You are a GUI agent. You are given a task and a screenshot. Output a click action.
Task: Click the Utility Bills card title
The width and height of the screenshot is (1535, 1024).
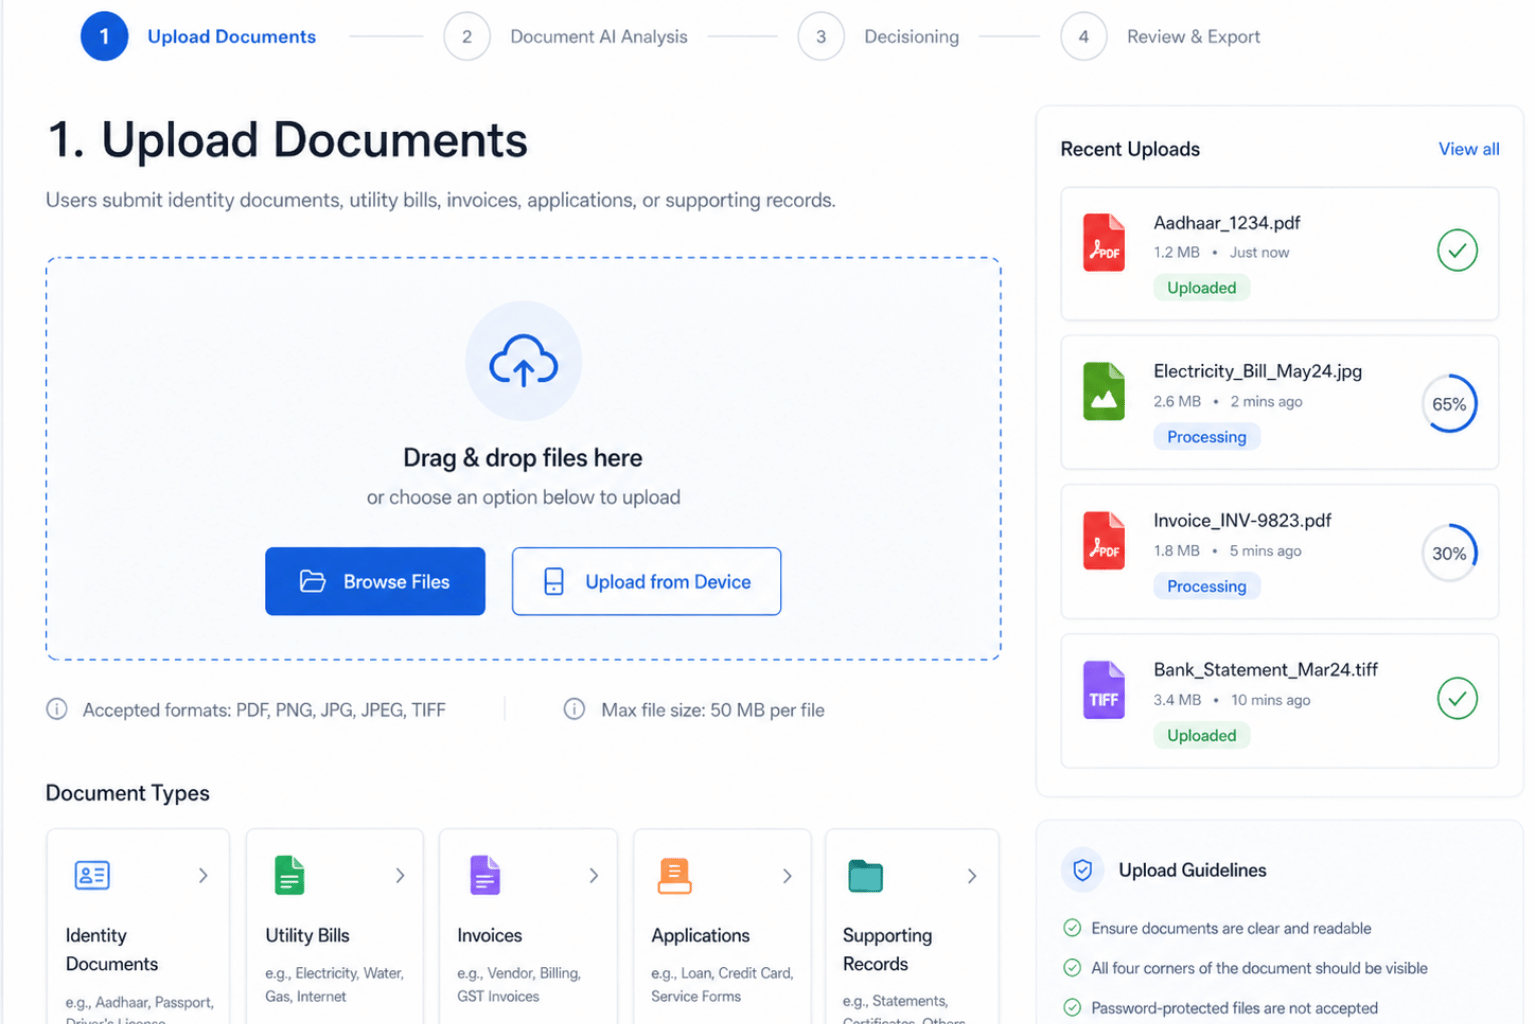pos(307,935)
